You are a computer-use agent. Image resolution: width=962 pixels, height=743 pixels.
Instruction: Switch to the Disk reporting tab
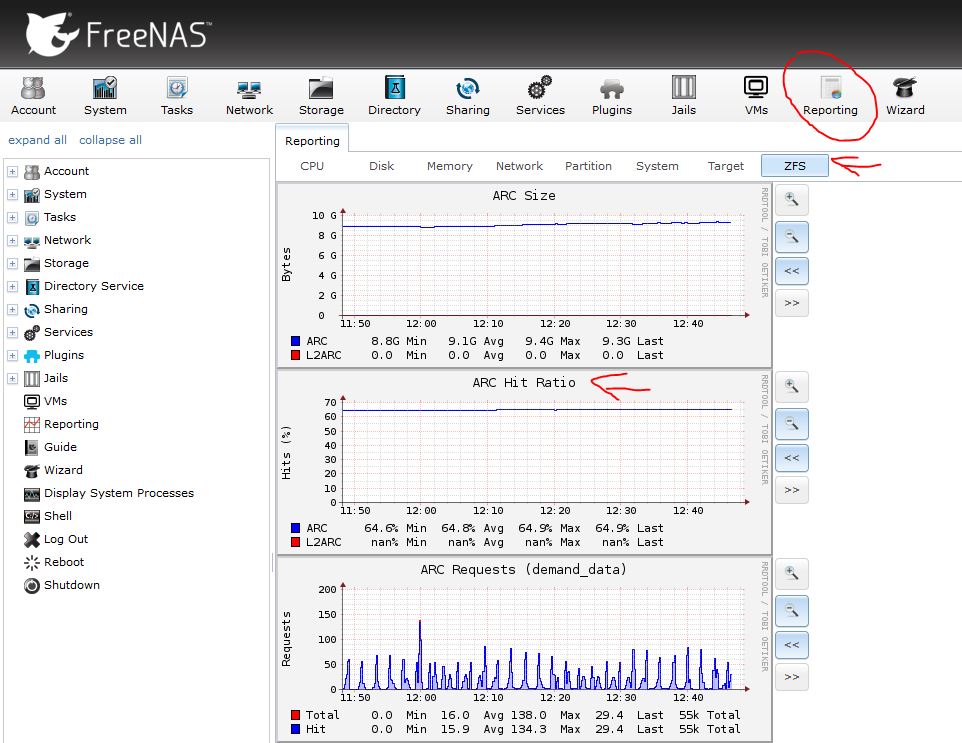tap(381, 166)
